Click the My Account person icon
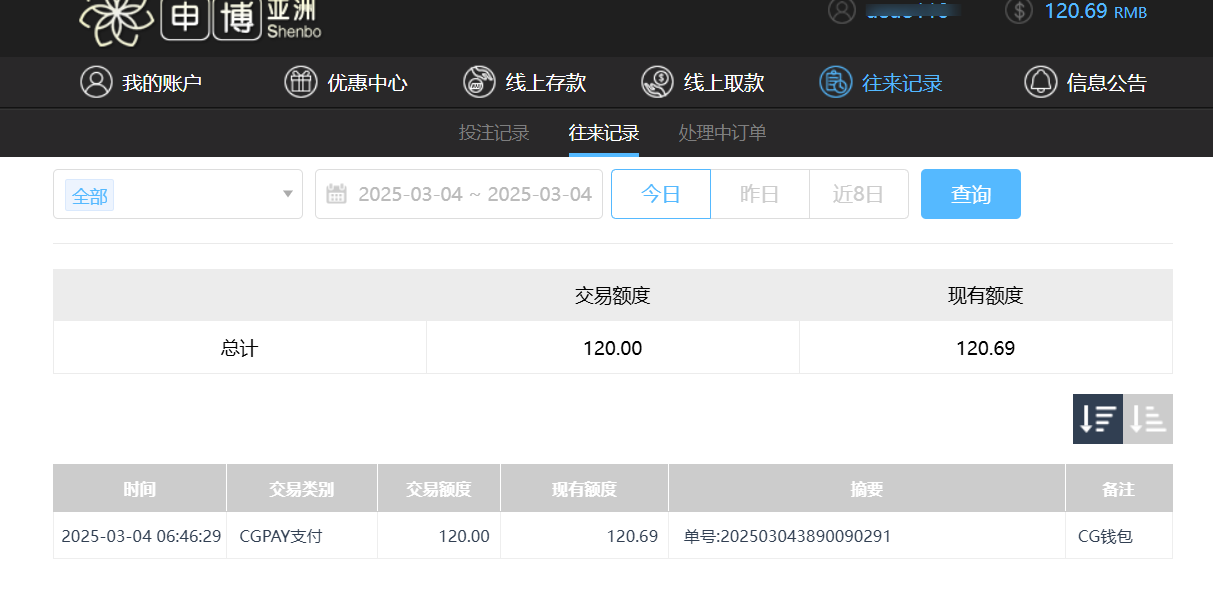Image resolution: width=1213 pixels, height=589 pixels. [96, 82]
